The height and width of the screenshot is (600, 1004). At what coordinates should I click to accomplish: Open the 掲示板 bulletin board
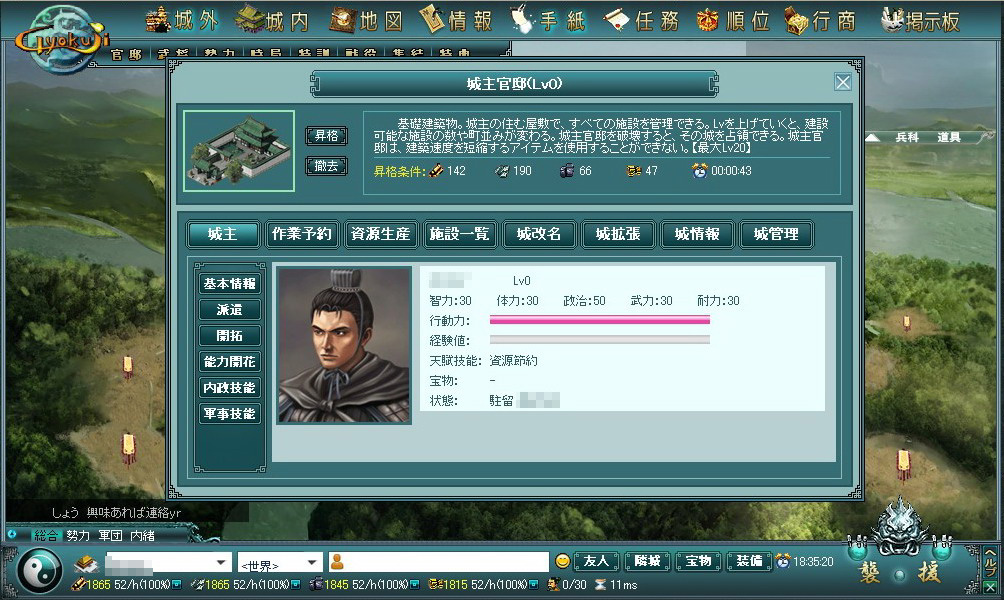point(920,20)
